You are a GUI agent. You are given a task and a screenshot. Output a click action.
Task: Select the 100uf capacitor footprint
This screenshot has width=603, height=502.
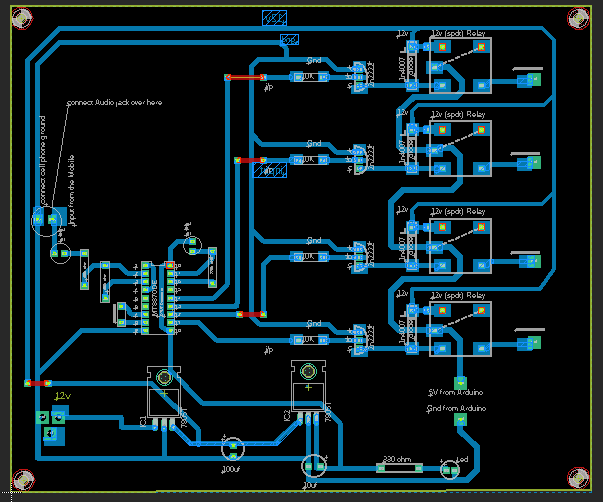point(233,449)
